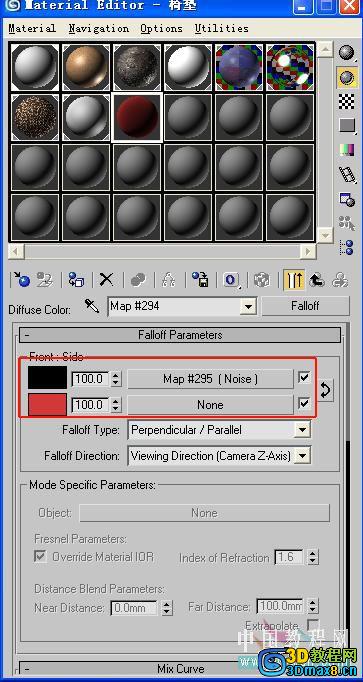Open the Options menu

click(x=161, y=29)
